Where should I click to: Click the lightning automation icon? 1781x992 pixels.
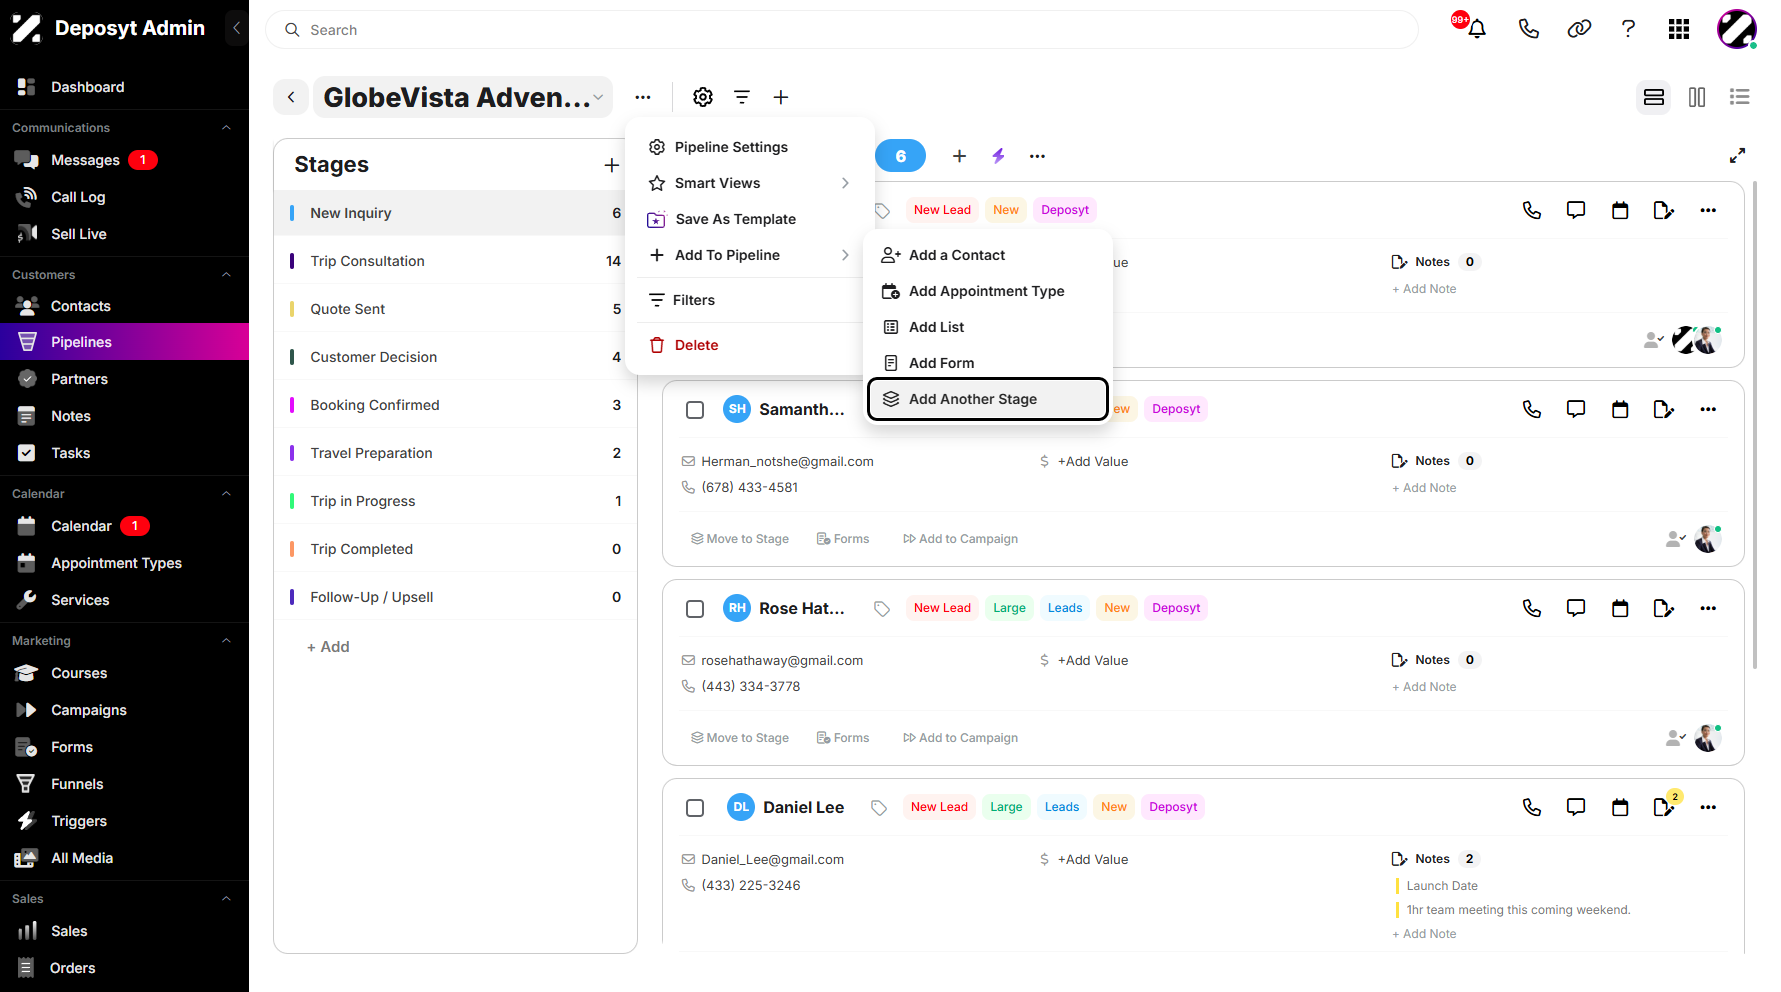(x=998, y=156)
